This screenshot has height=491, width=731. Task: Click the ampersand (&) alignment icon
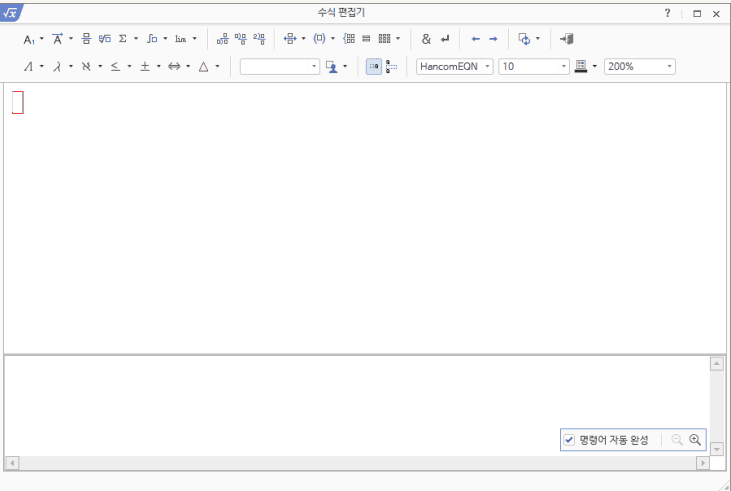tap(426, 39)
